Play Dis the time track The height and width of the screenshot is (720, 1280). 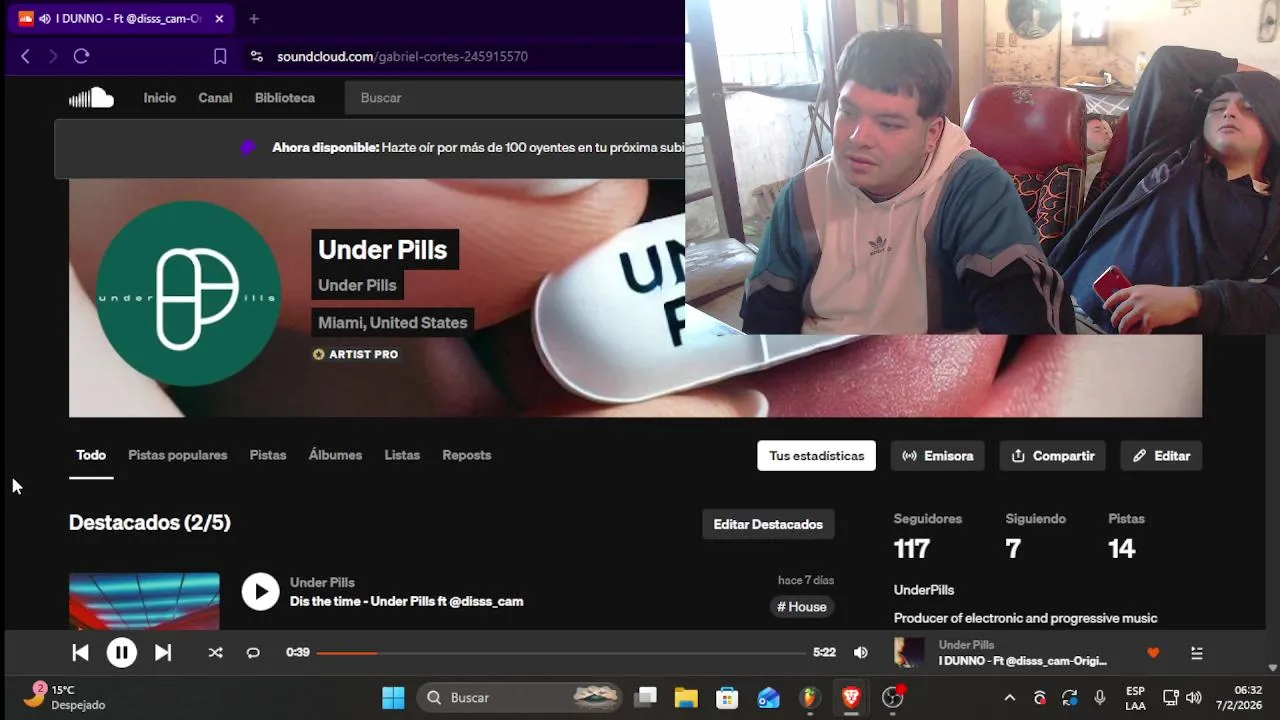point(260,592)
